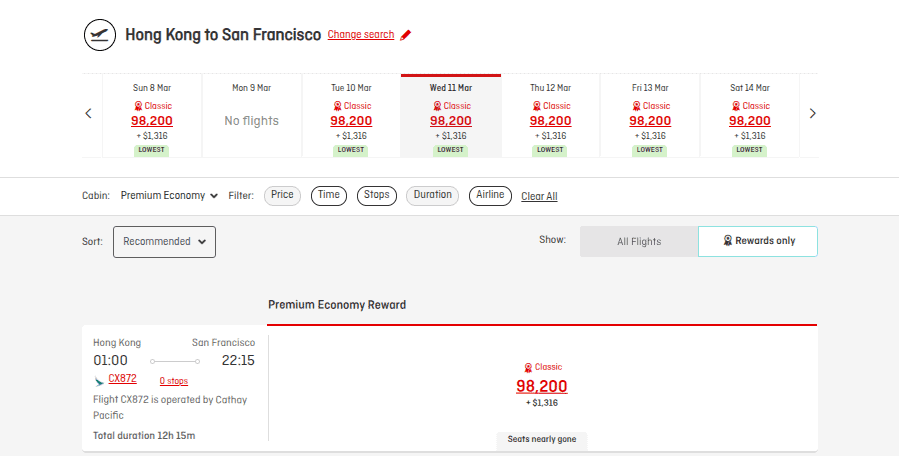Click Total duration 12h 15m text

point(144,436)
